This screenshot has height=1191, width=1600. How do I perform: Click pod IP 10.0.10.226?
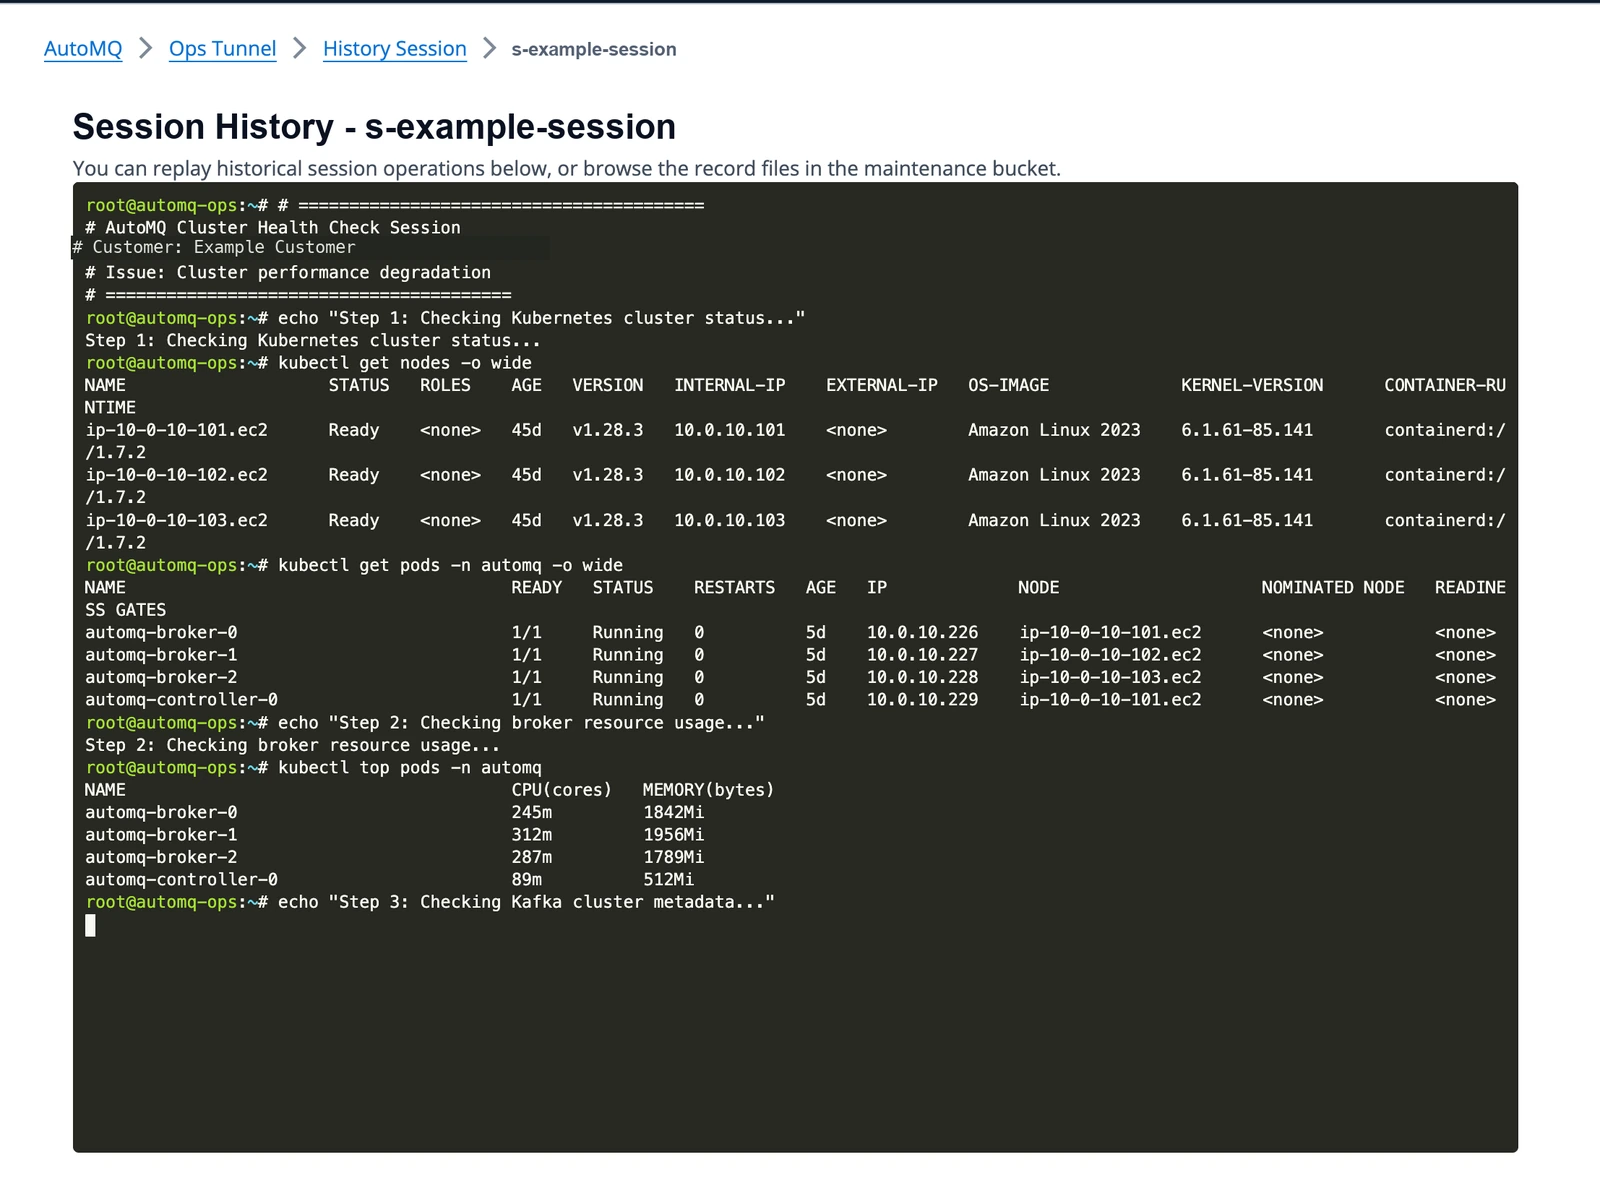click(923, 632)
